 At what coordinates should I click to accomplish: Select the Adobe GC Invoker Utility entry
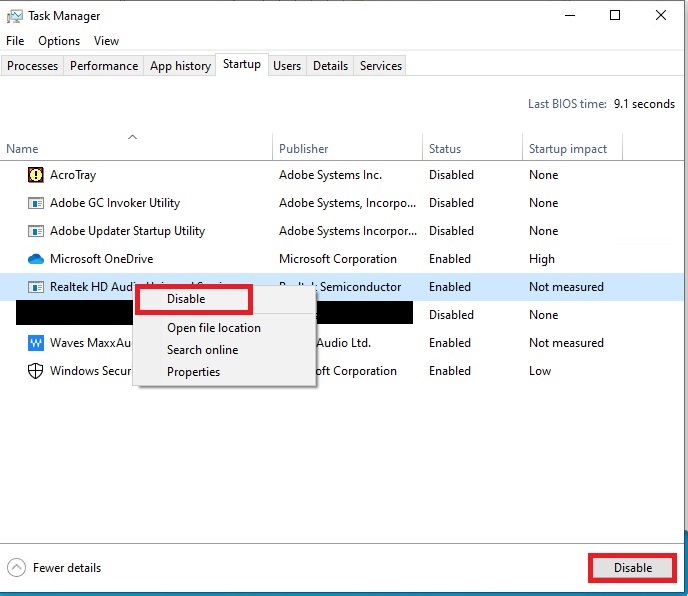click(115, 203)
